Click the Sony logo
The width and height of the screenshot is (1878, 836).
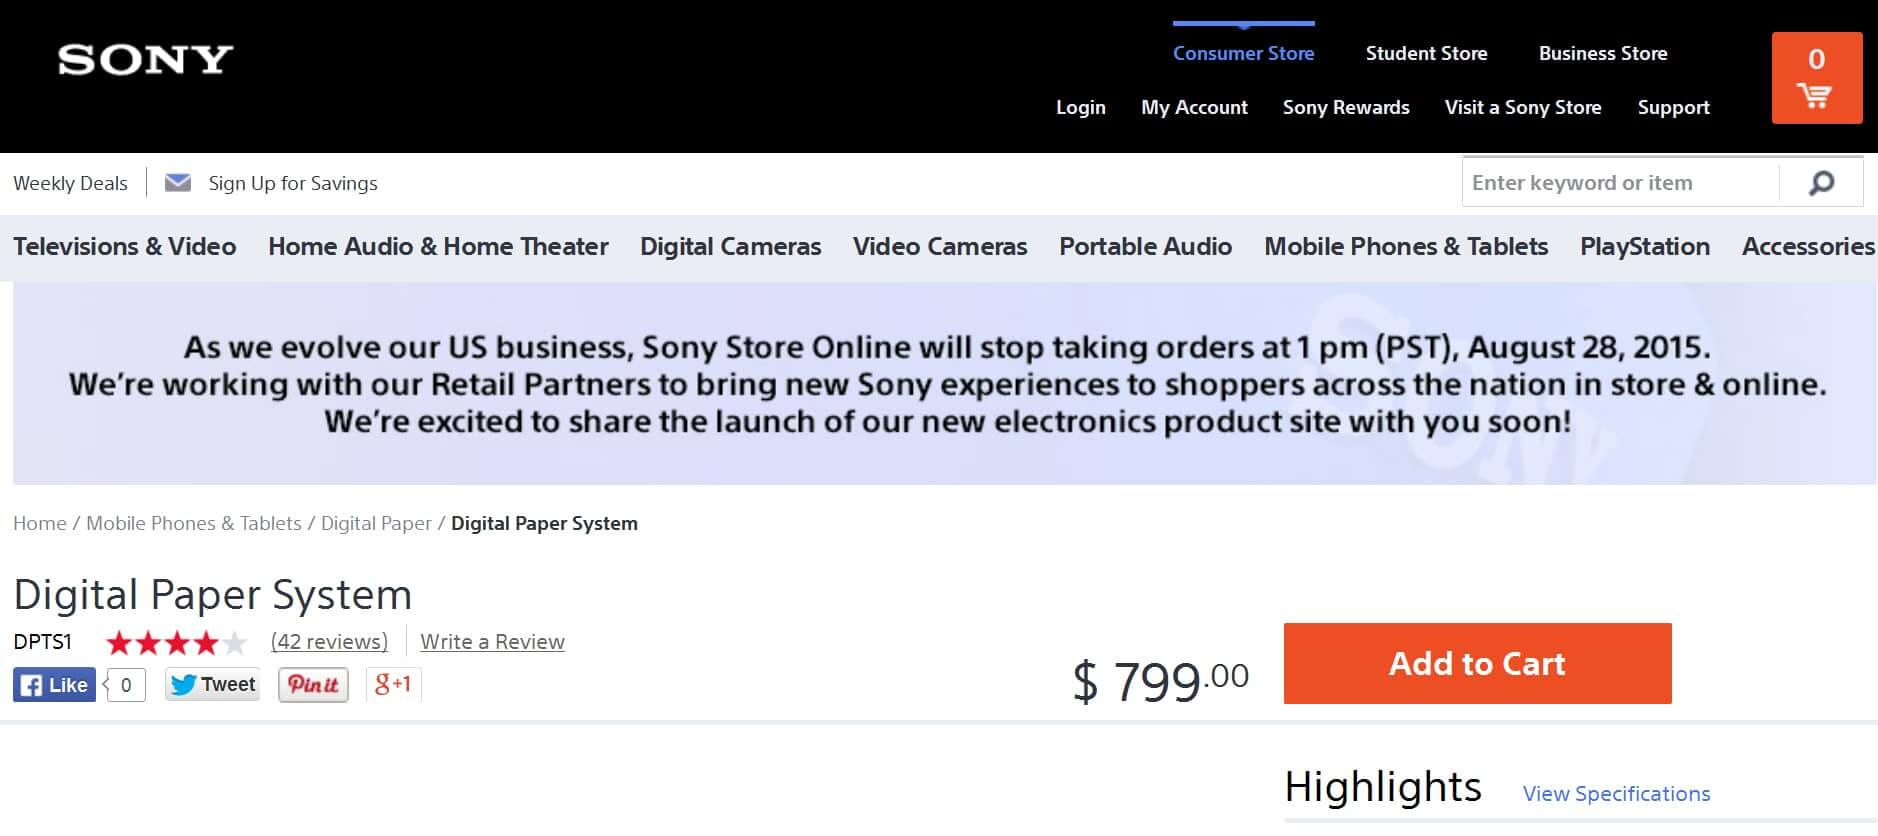point(146,60)
